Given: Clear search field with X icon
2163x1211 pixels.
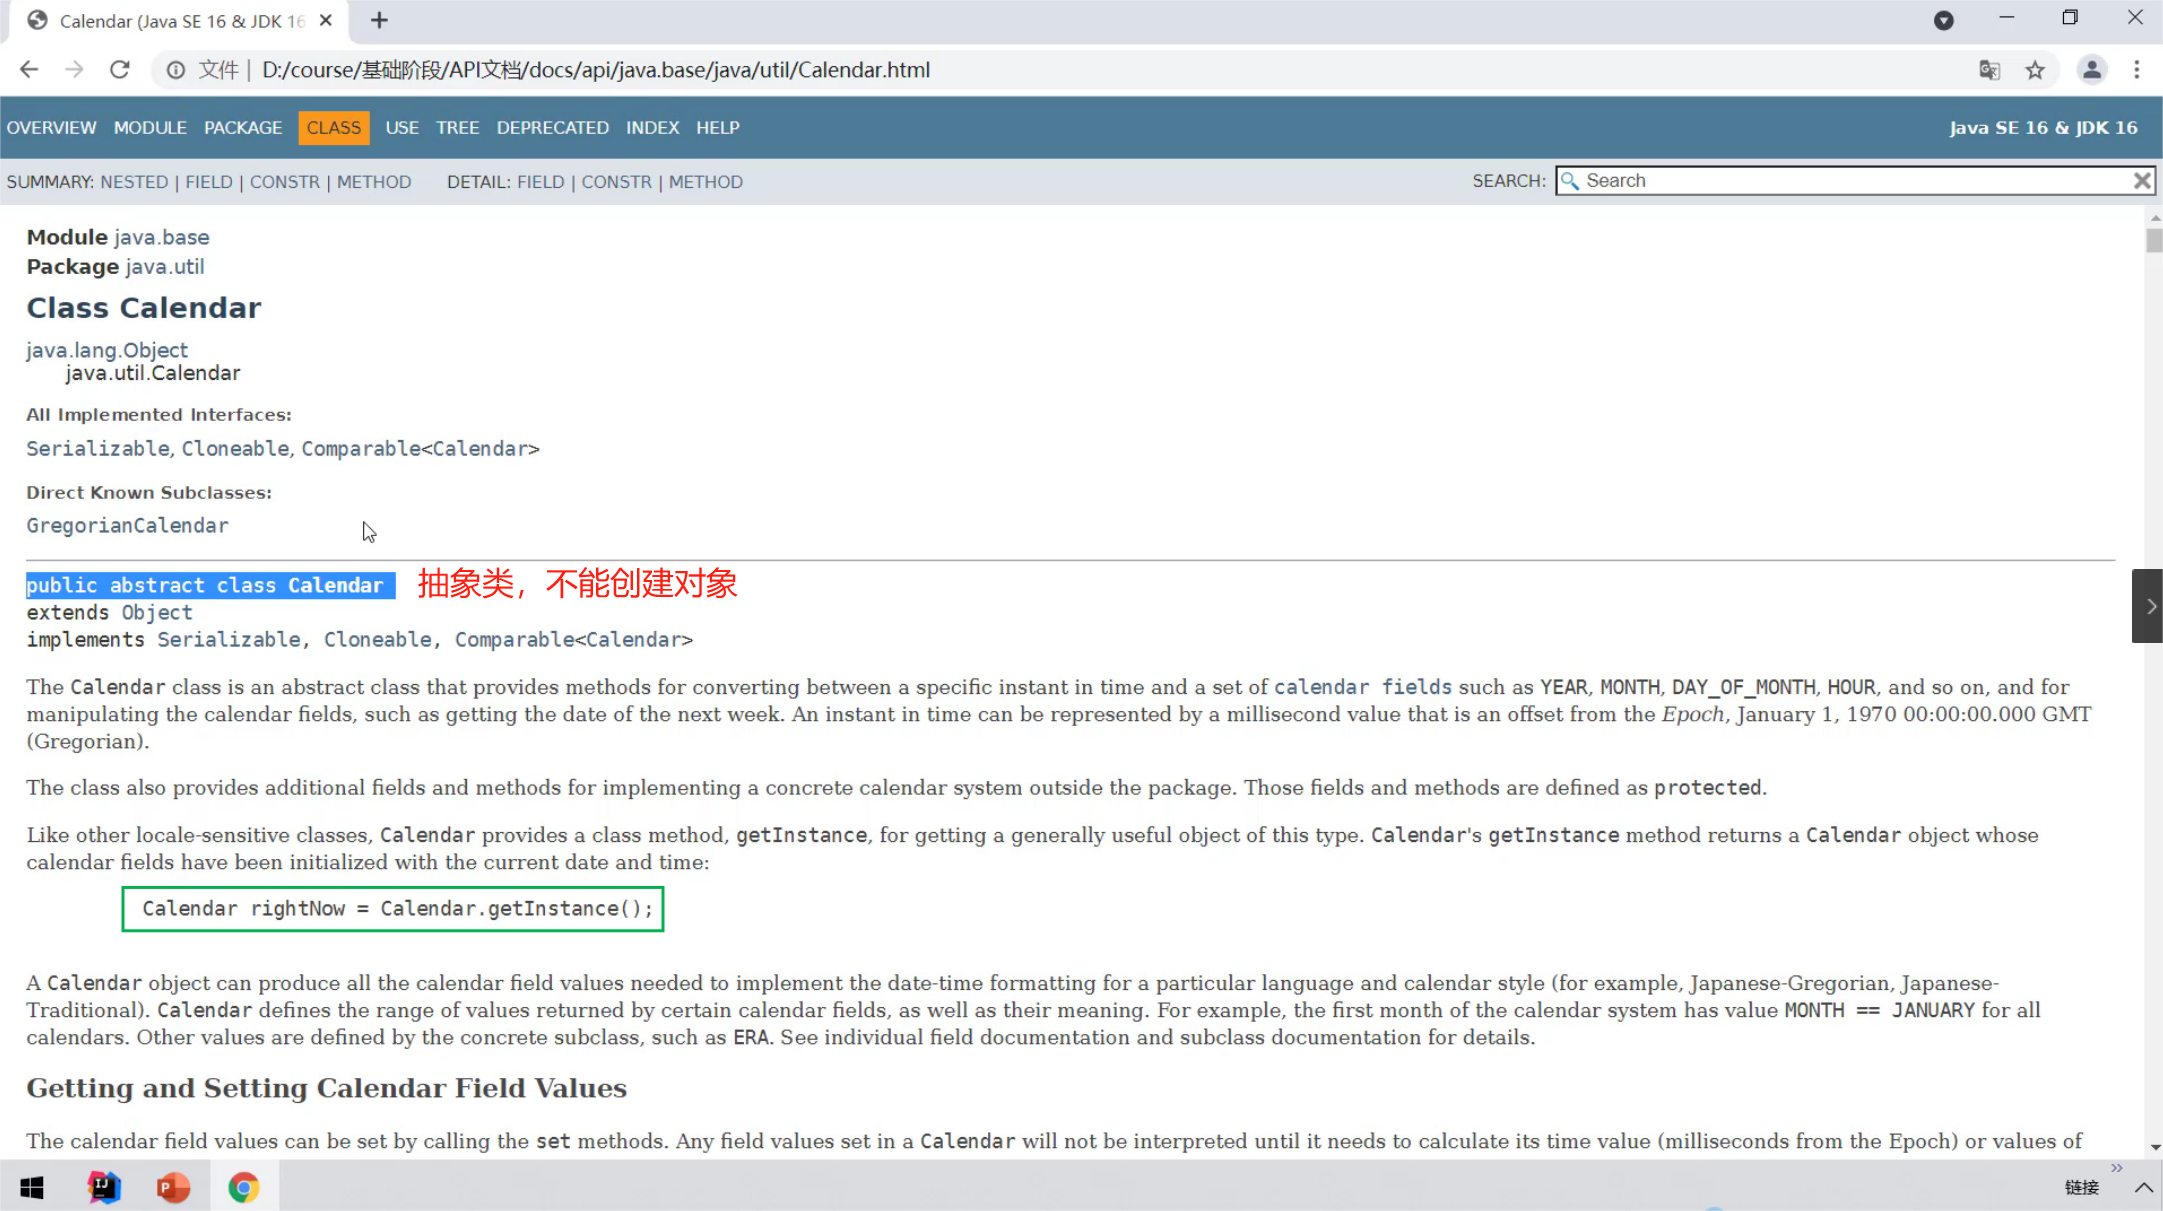Looking at the screenshot, I should click(2142, 181).
